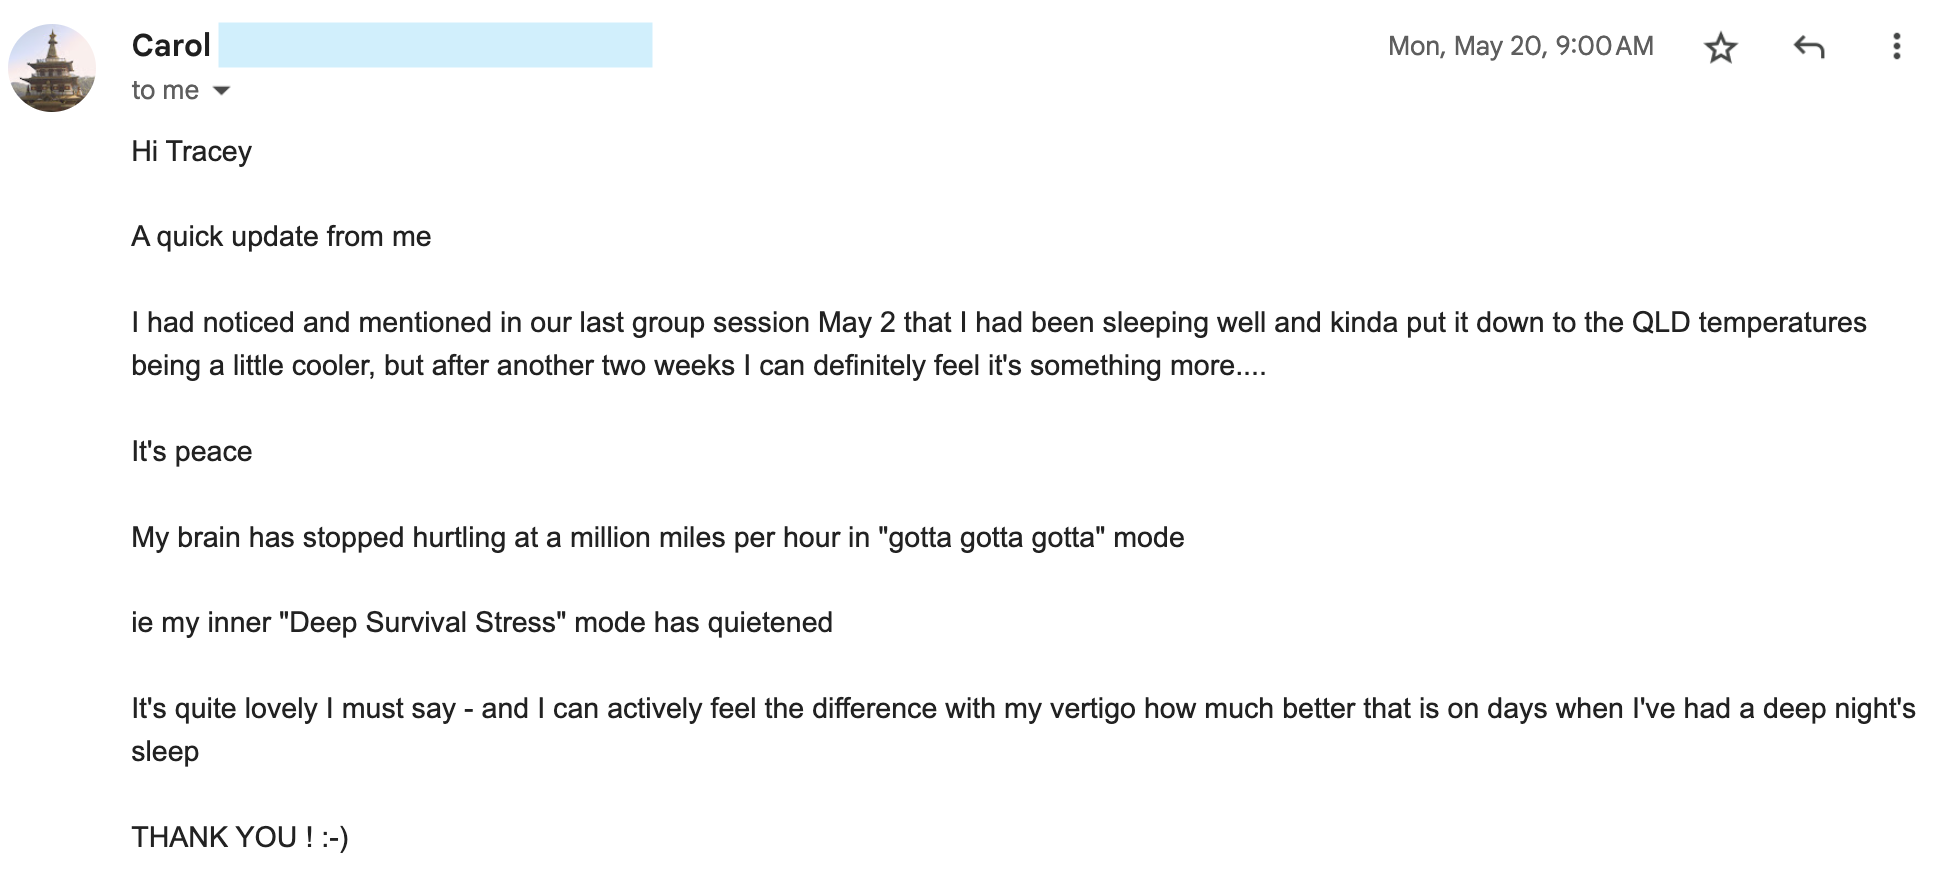Click the reply arrow icon
Screen dimensions: 1938x884
pyautogui.click(x=1809, y=47)
